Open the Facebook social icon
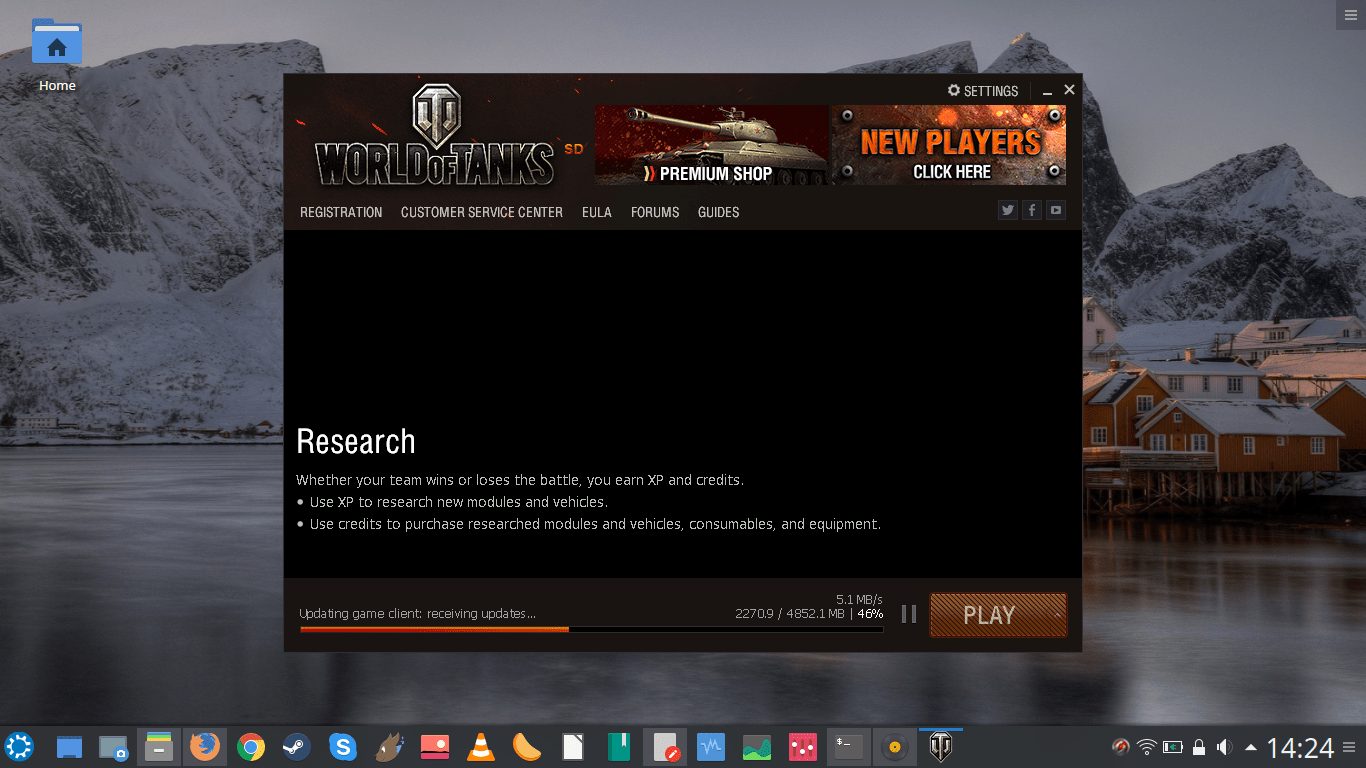The width and height of the screenshot is (1366, 768). coord(1031,210)
